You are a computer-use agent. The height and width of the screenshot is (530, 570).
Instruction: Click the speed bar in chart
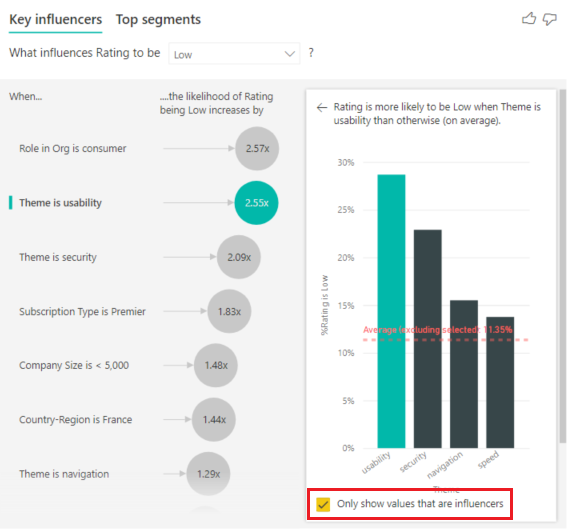point(500,382)
